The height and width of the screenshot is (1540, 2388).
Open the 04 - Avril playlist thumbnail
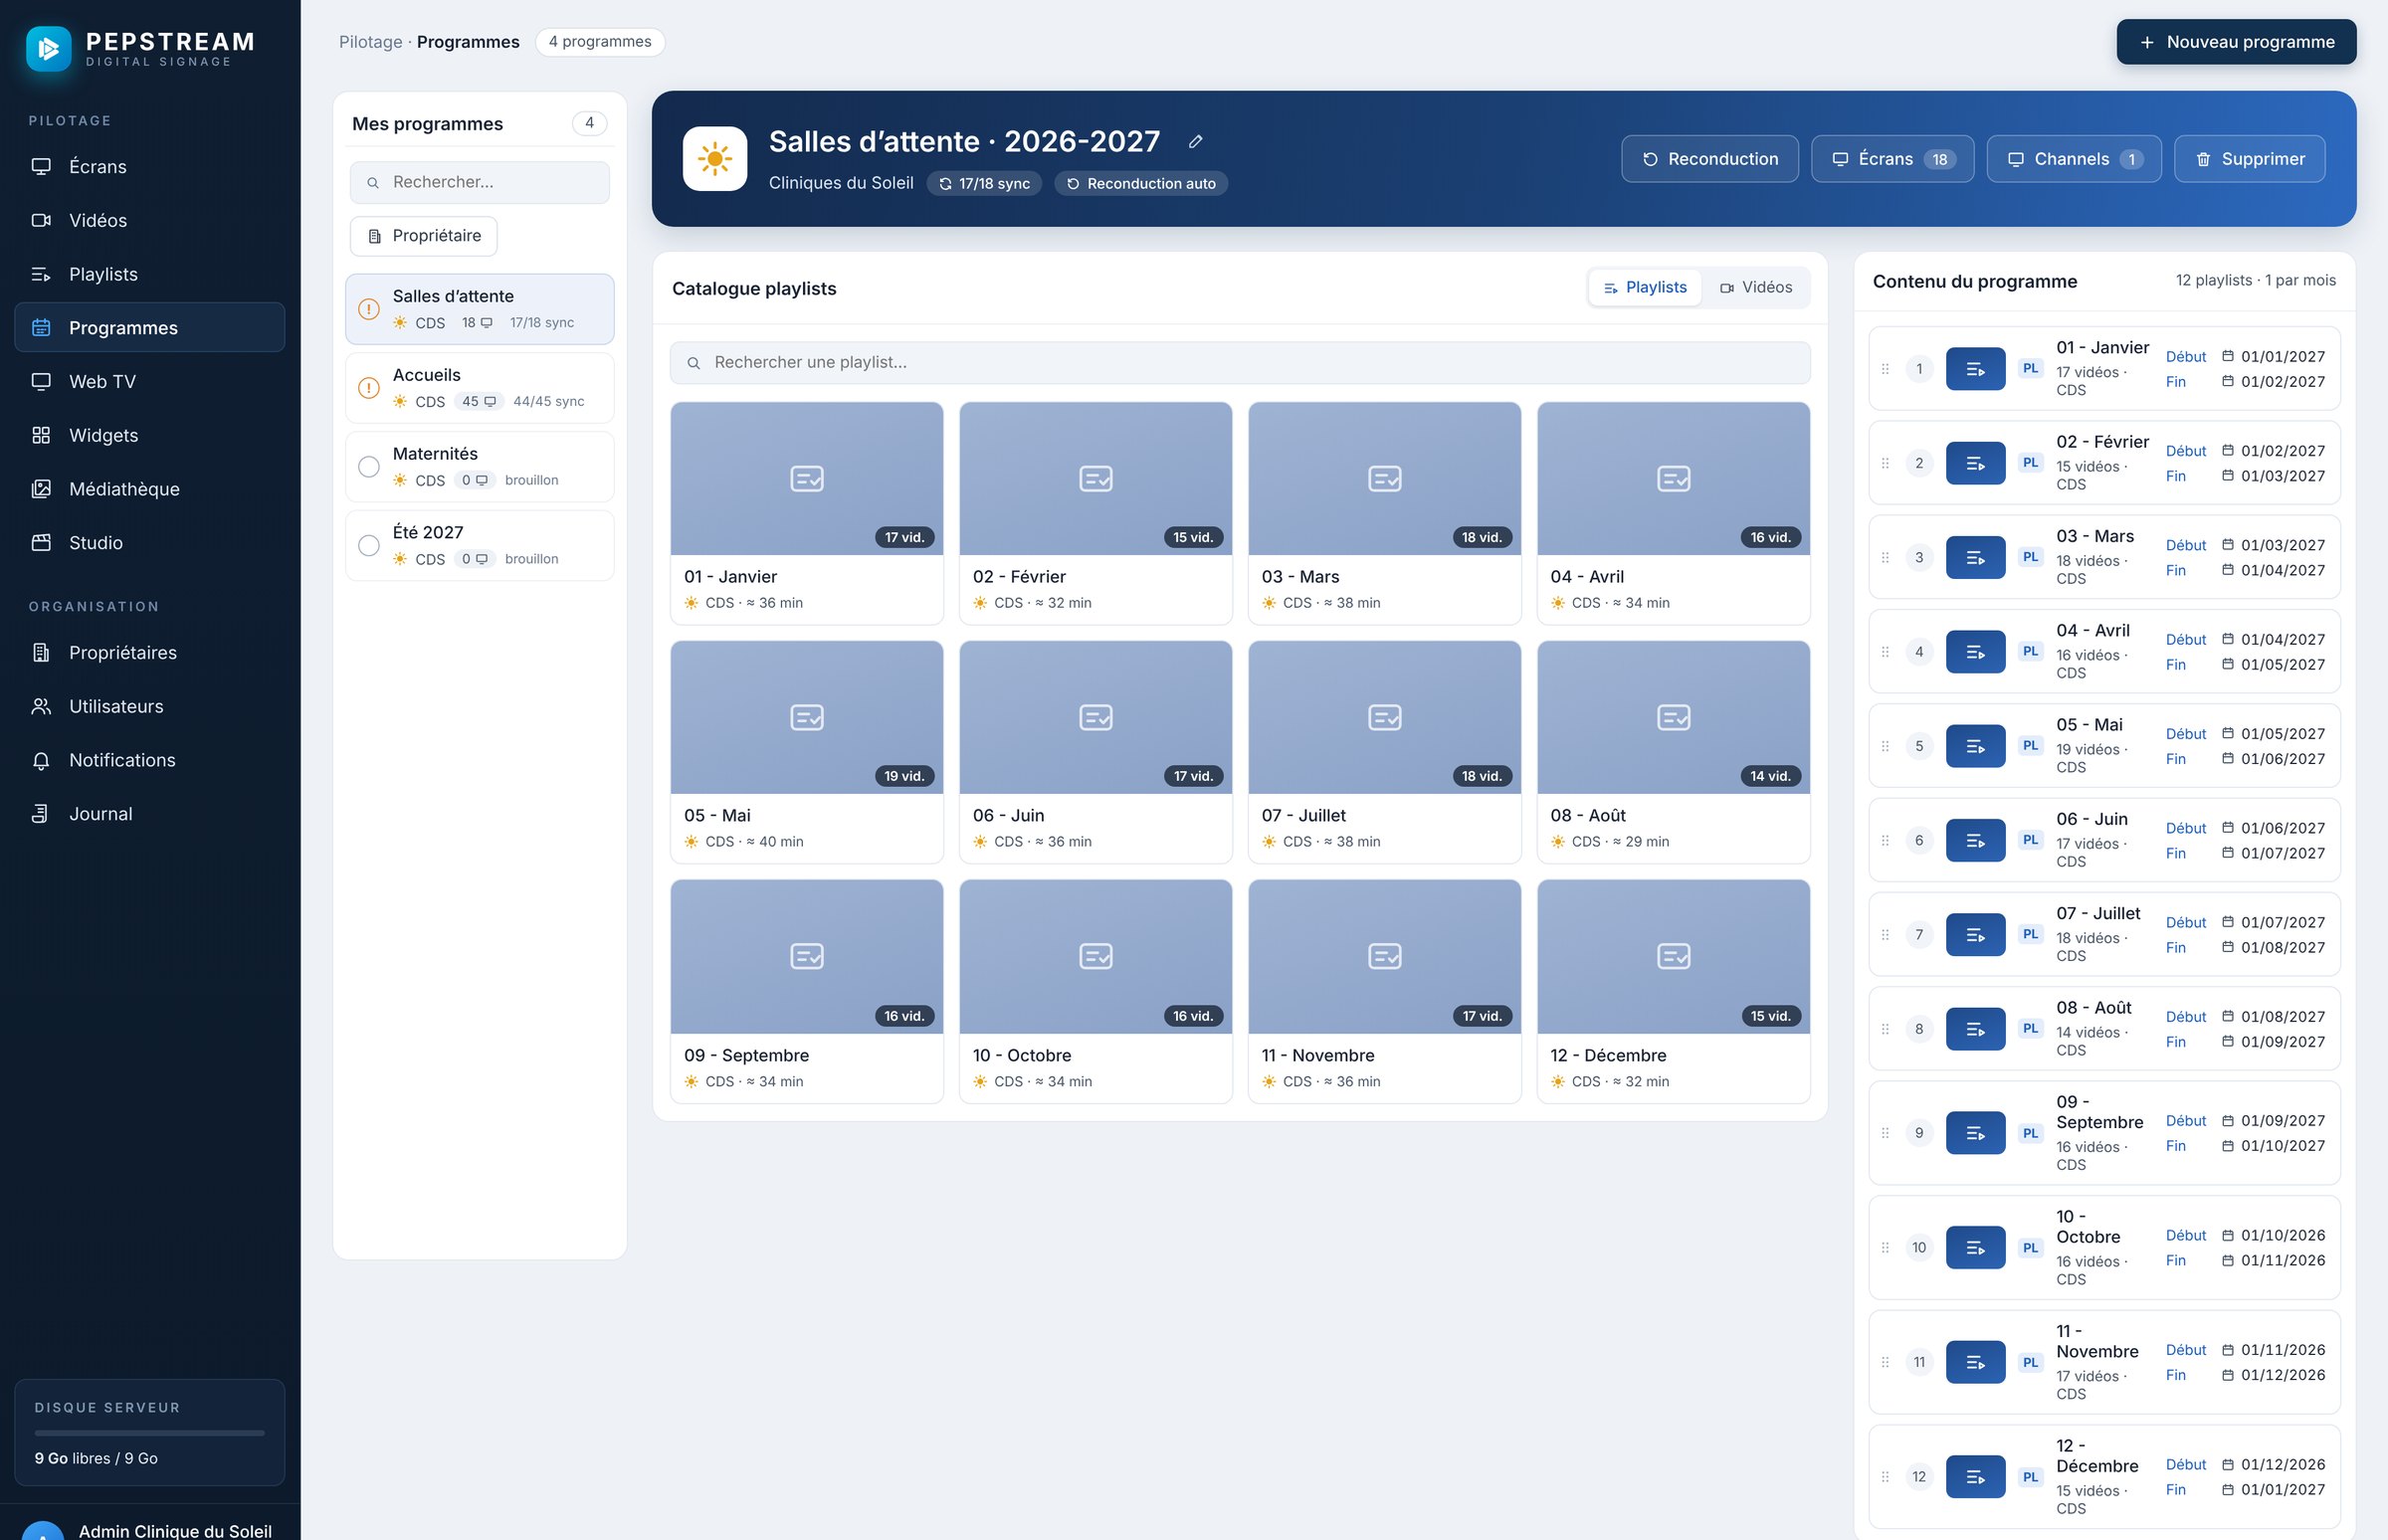[x=1673, y=479]
